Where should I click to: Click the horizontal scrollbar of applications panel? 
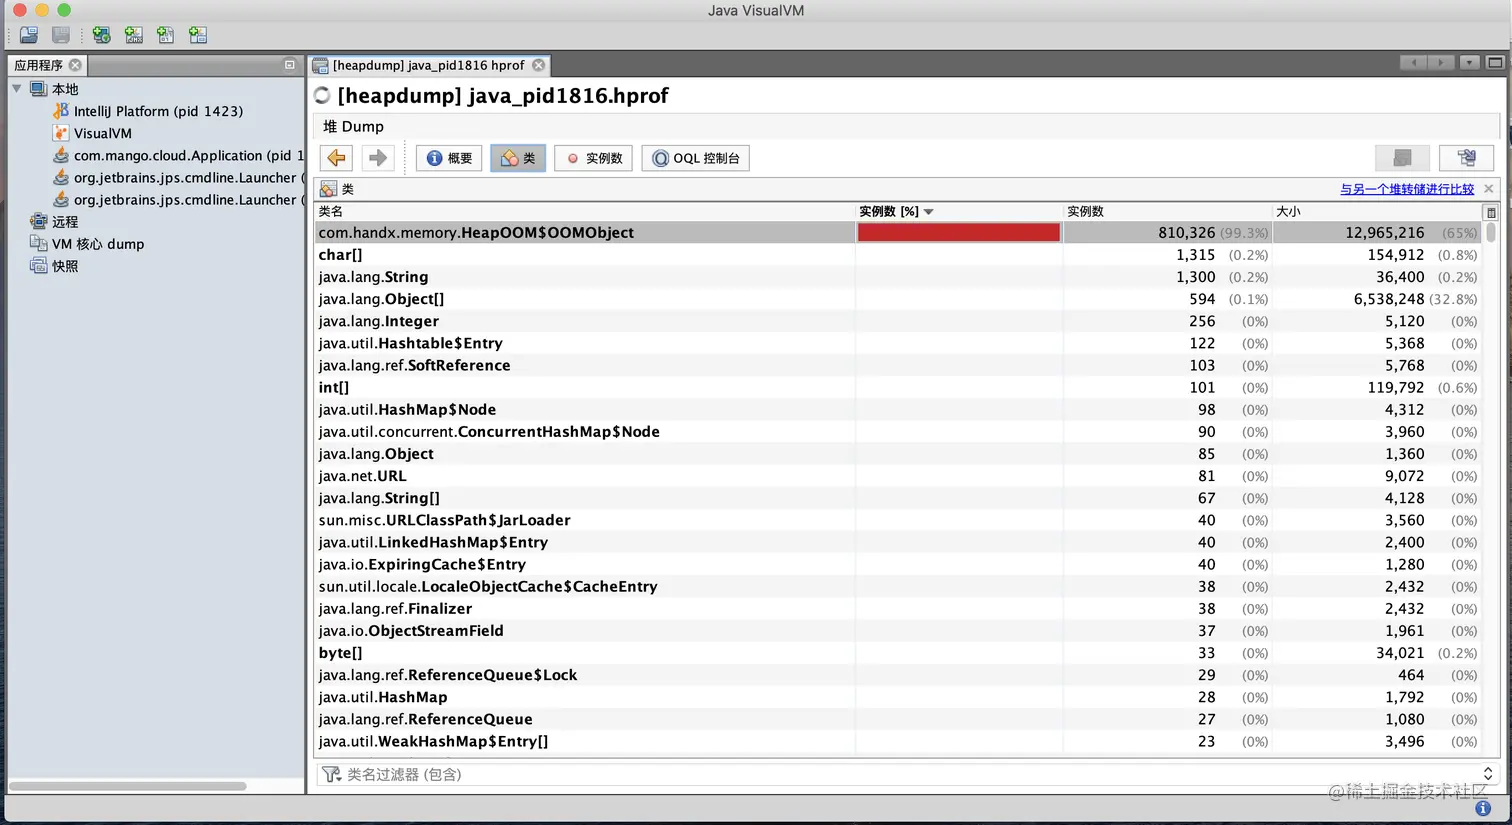pos(128,786)
